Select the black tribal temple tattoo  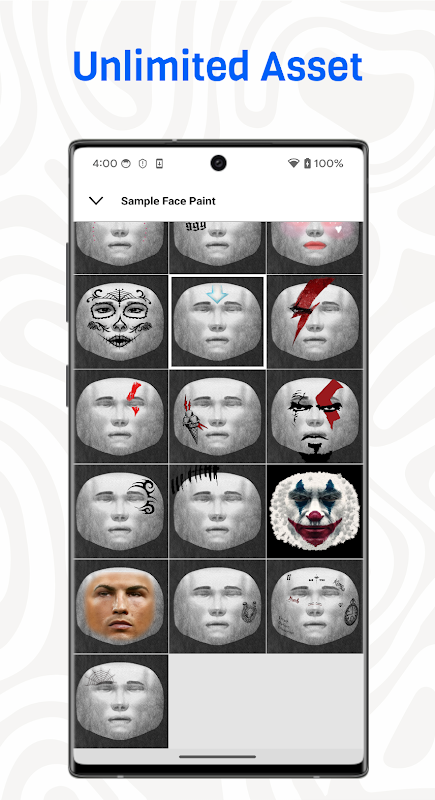121,511
